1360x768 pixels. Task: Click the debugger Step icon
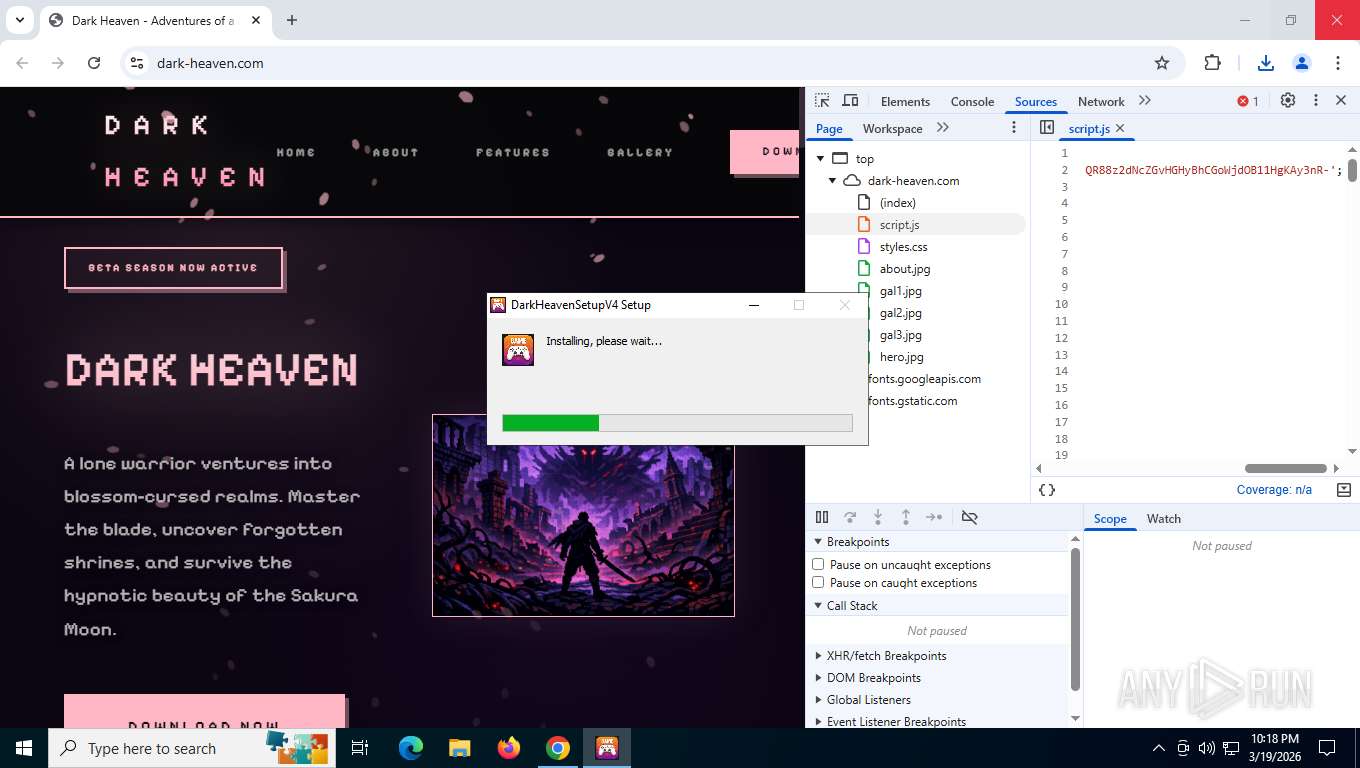(x=934, y=517)
